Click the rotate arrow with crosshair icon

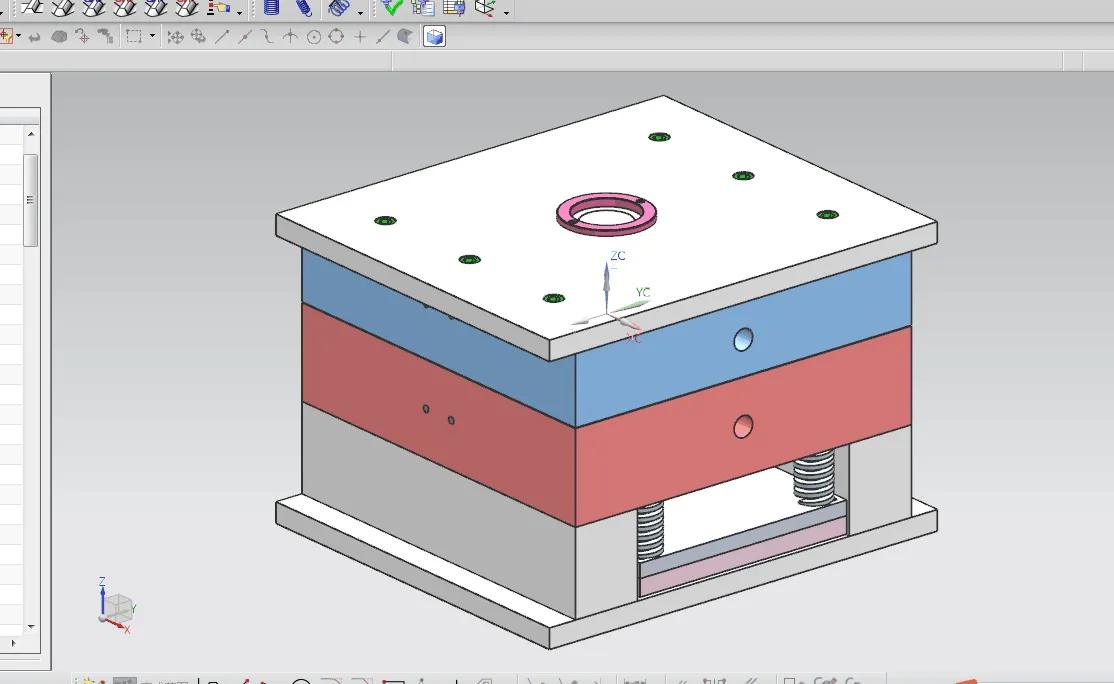(x=82, y=36)
